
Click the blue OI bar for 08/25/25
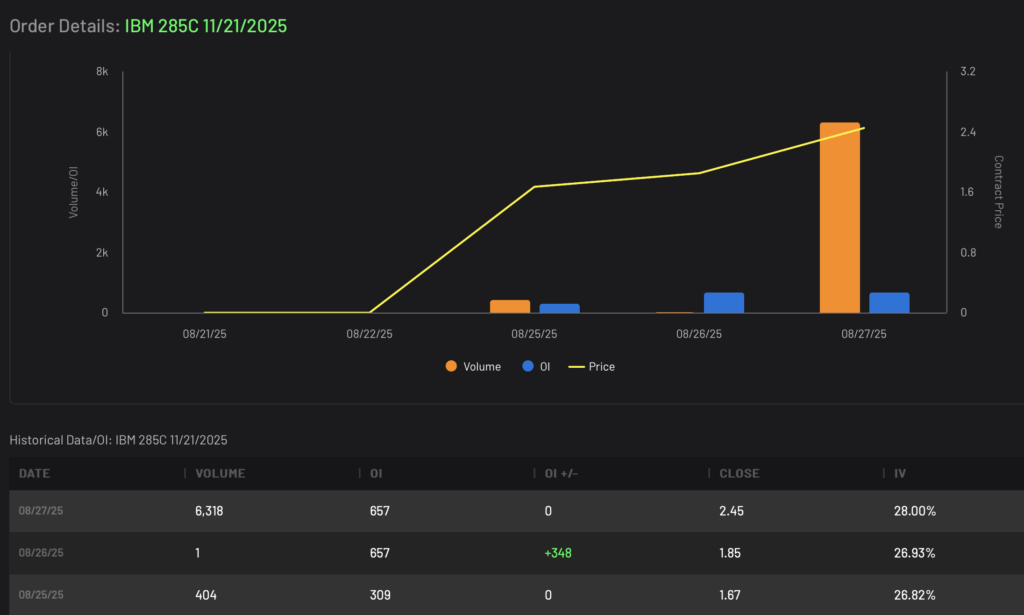[x=560, y=308]
